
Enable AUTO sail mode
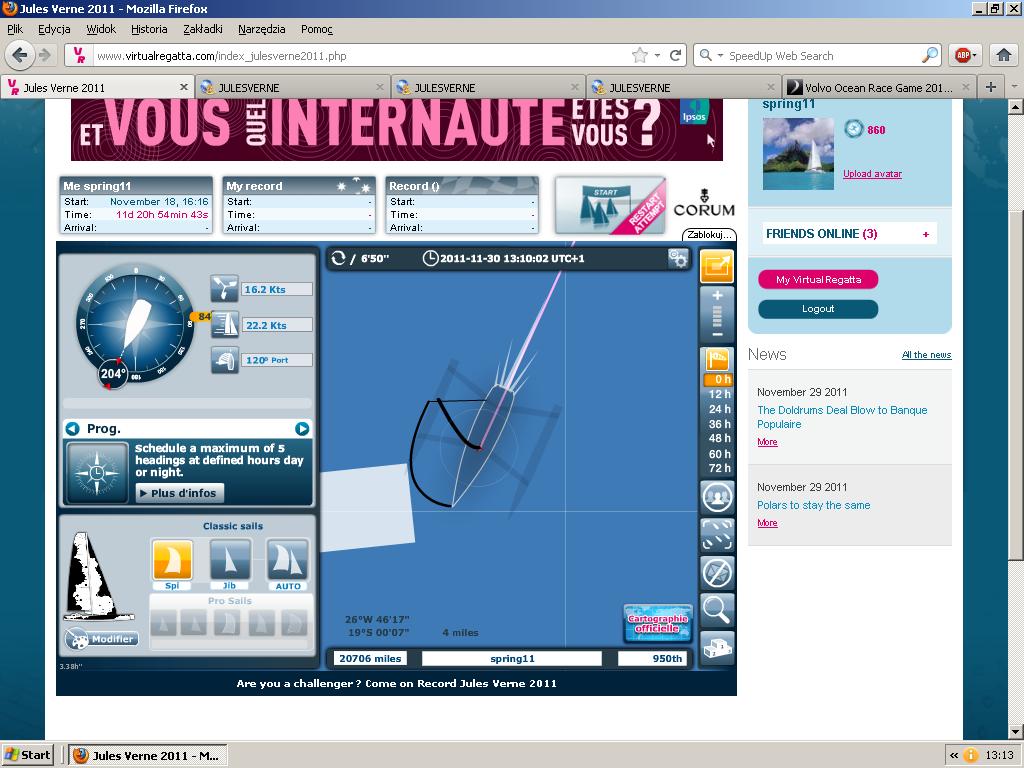[287, 560]
